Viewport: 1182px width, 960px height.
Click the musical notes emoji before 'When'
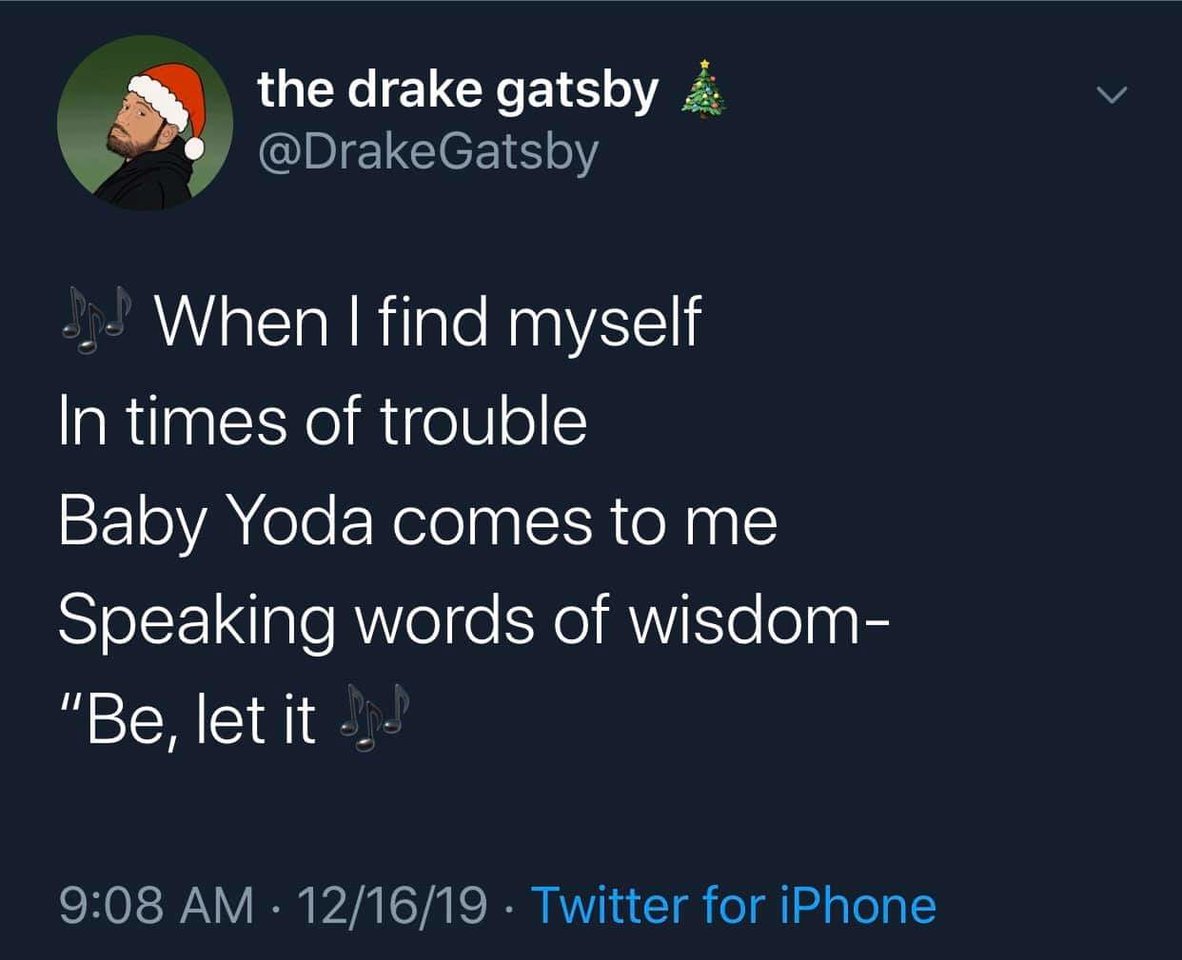tap(96, 321)
